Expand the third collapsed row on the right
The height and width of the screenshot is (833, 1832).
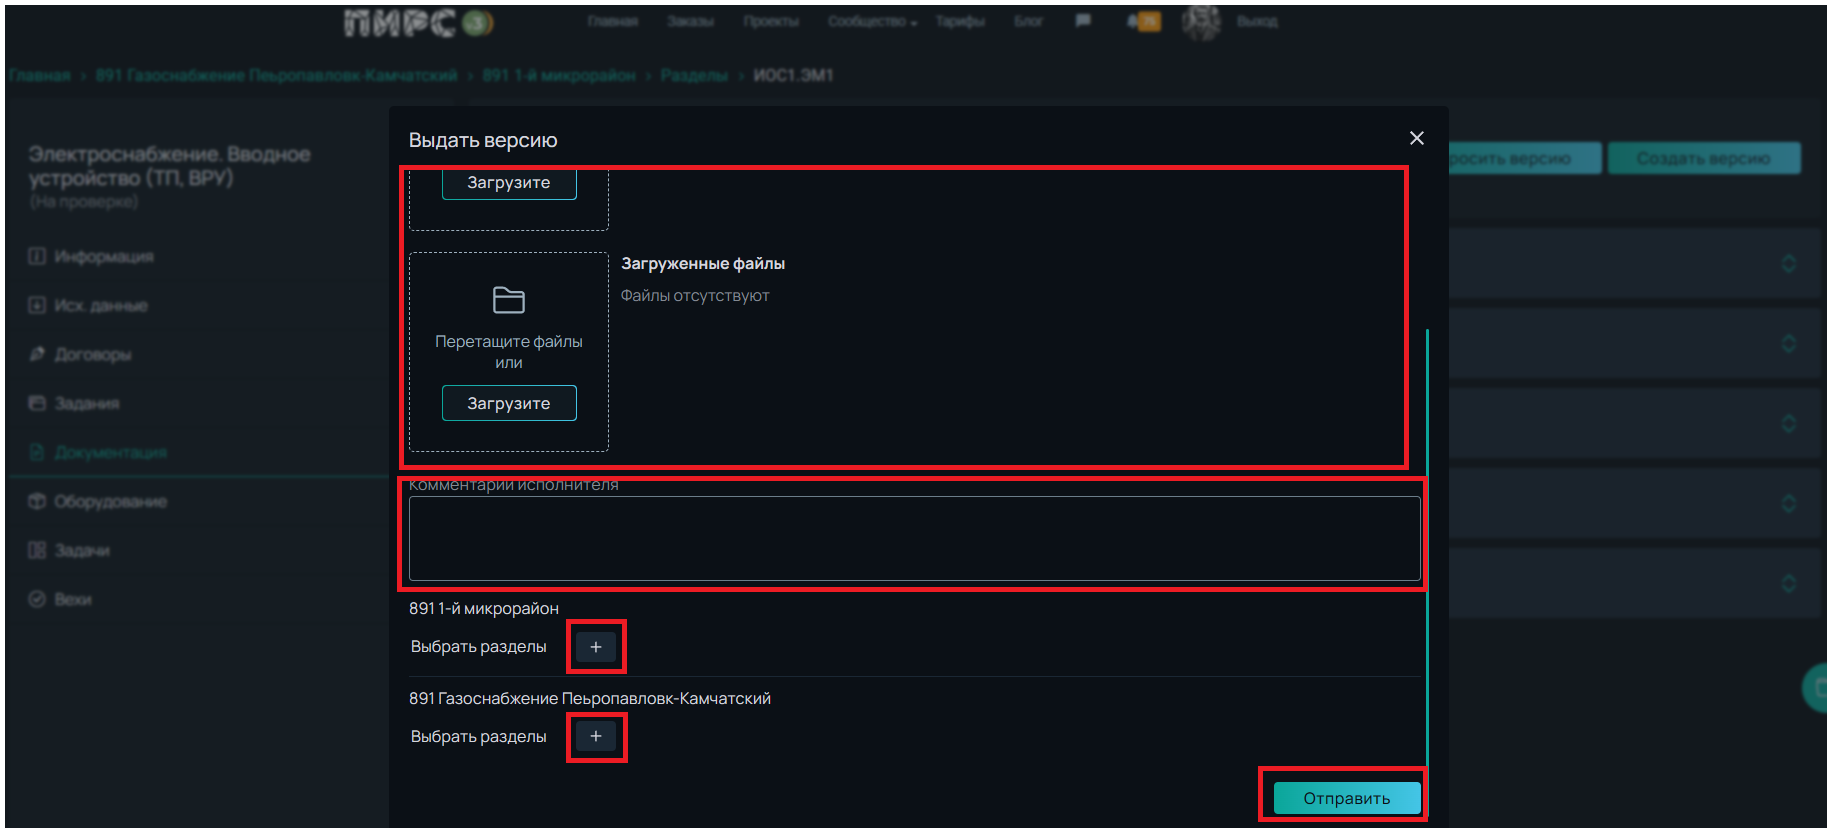click(1788, 423)
